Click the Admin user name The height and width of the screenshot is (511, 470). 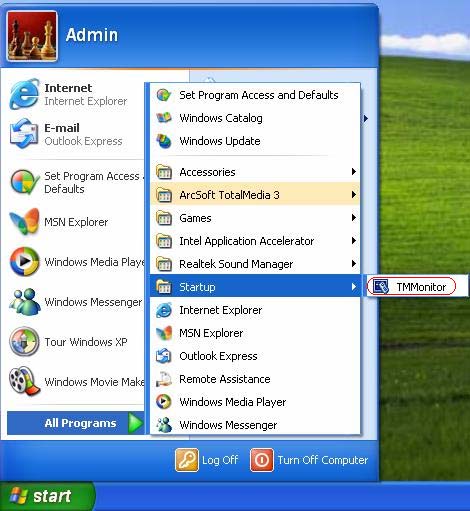tap(92, 35)
